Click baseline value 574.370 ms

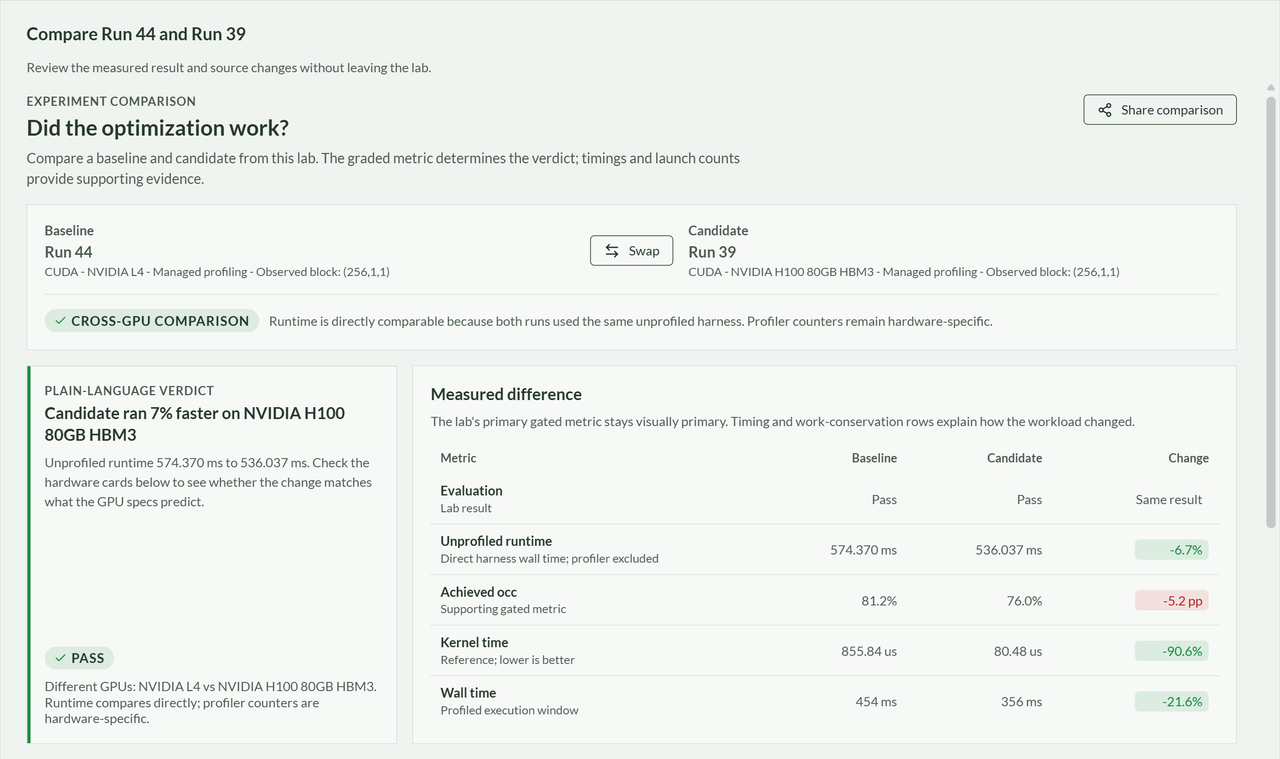(863, 550)
